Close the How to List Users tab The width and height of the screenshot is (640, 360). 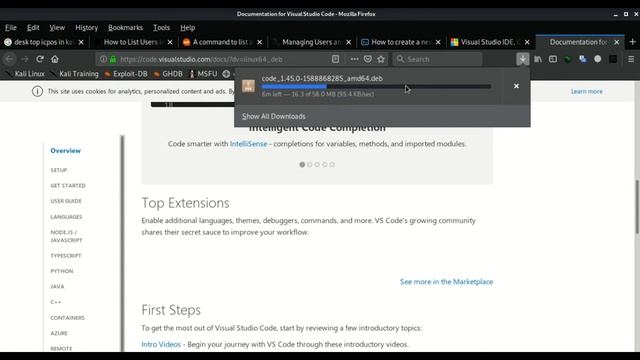(170, 42)
